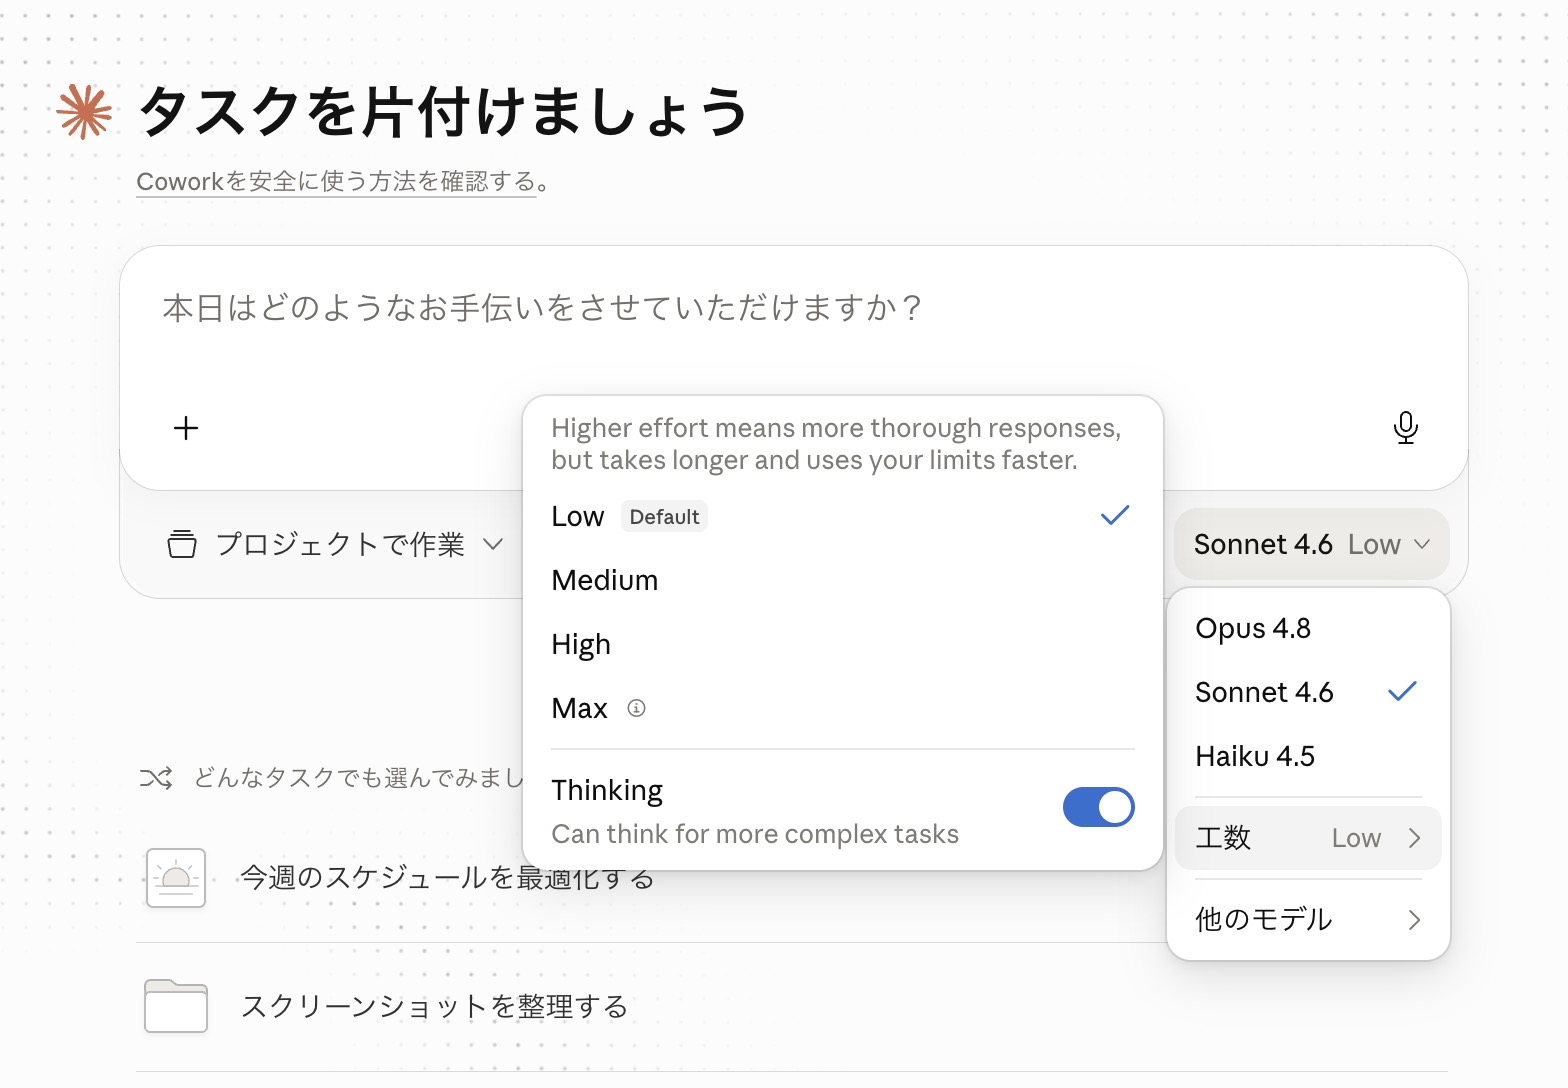Click the タスクを片付けましょう heading

pos(443,111)
